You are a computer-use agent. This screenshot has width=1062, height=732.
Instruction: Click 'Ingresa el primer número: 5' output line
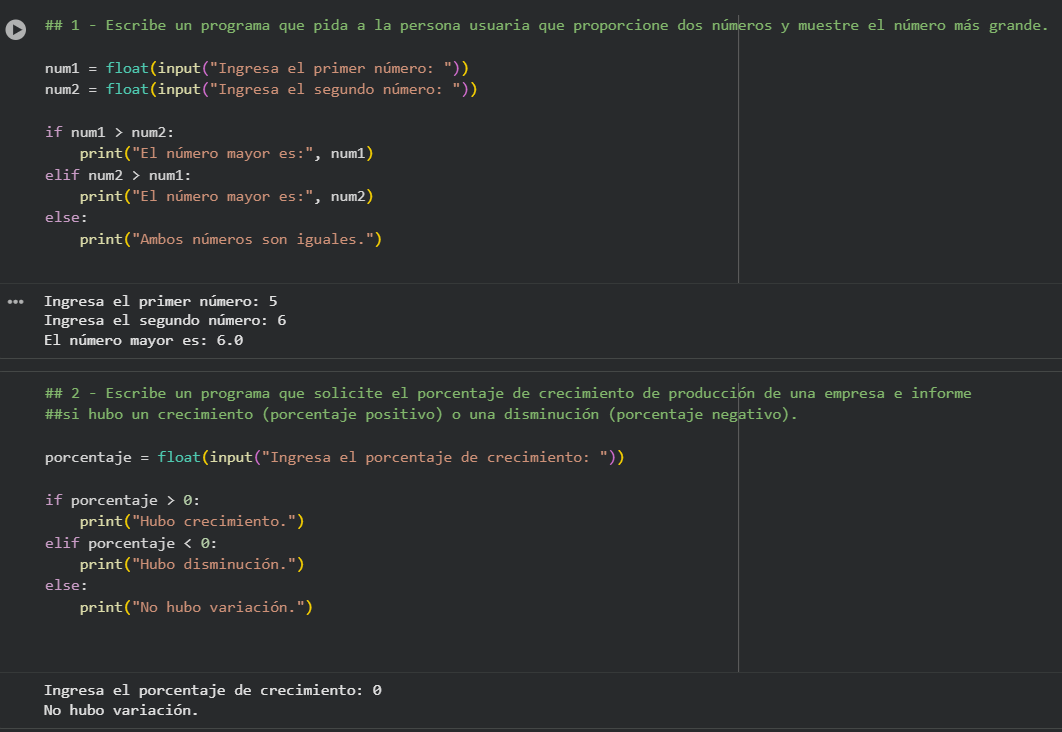click(160, 301)
